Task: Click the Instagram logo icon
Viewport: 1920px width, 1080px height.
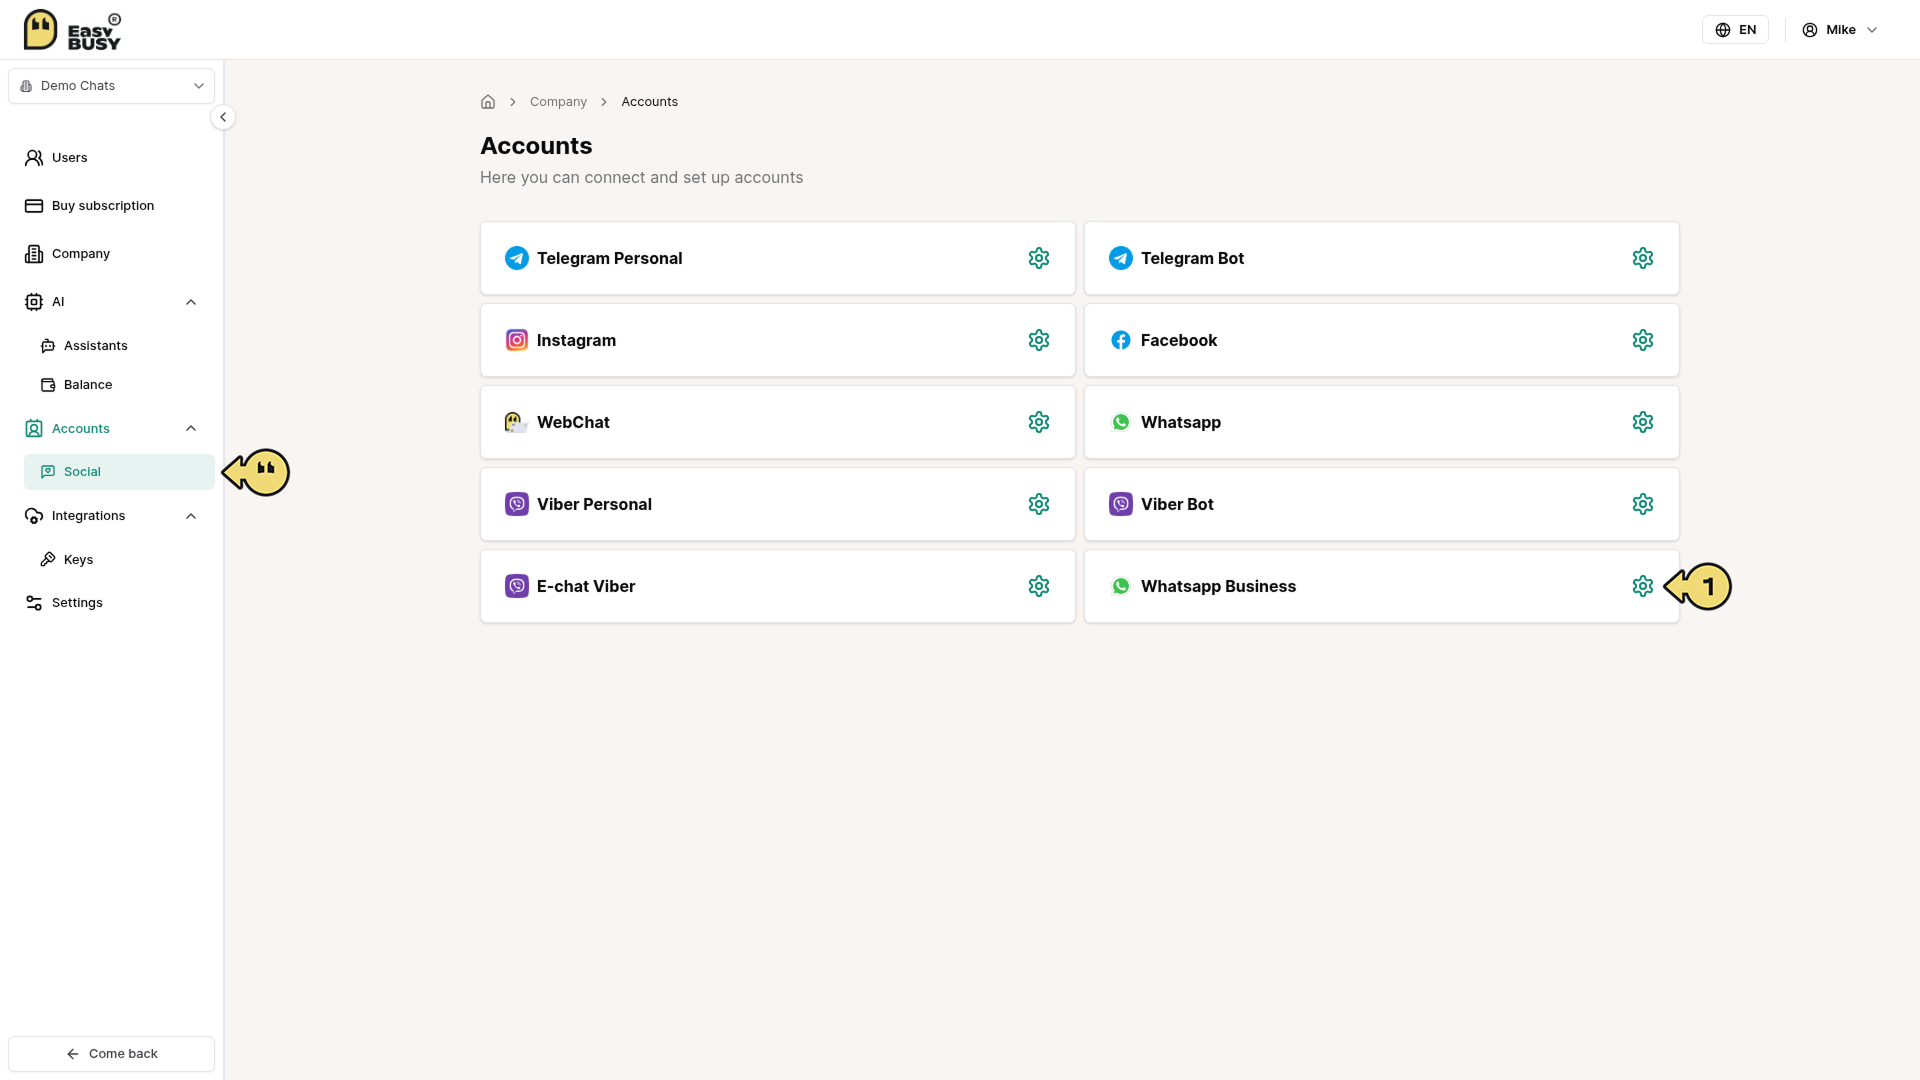Action: 517,340
